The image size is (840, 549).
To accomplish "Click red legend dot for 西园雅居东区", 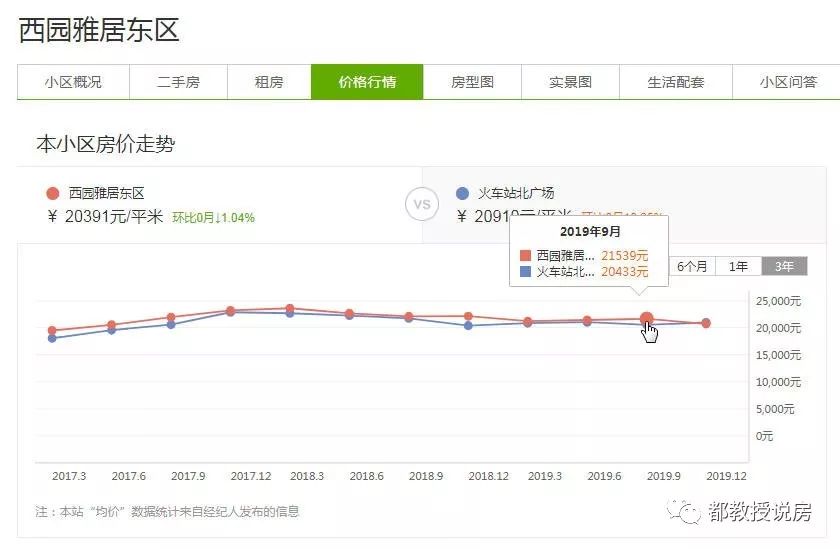I will point(52,193).
